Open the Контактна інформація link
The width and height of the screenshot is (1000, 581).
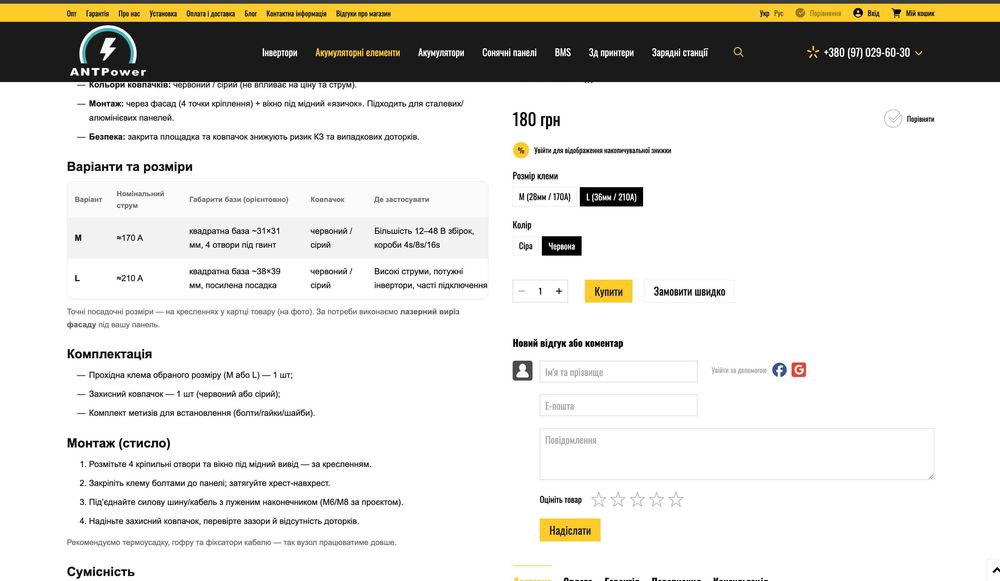pos(296,13)
